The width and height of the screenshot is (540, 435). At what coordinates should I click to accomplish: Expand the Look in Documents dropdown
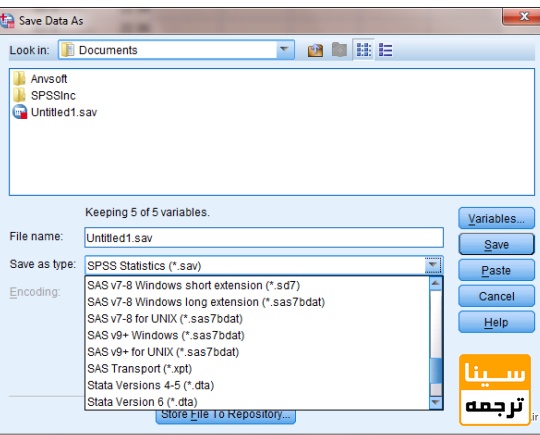click(284, 50)
